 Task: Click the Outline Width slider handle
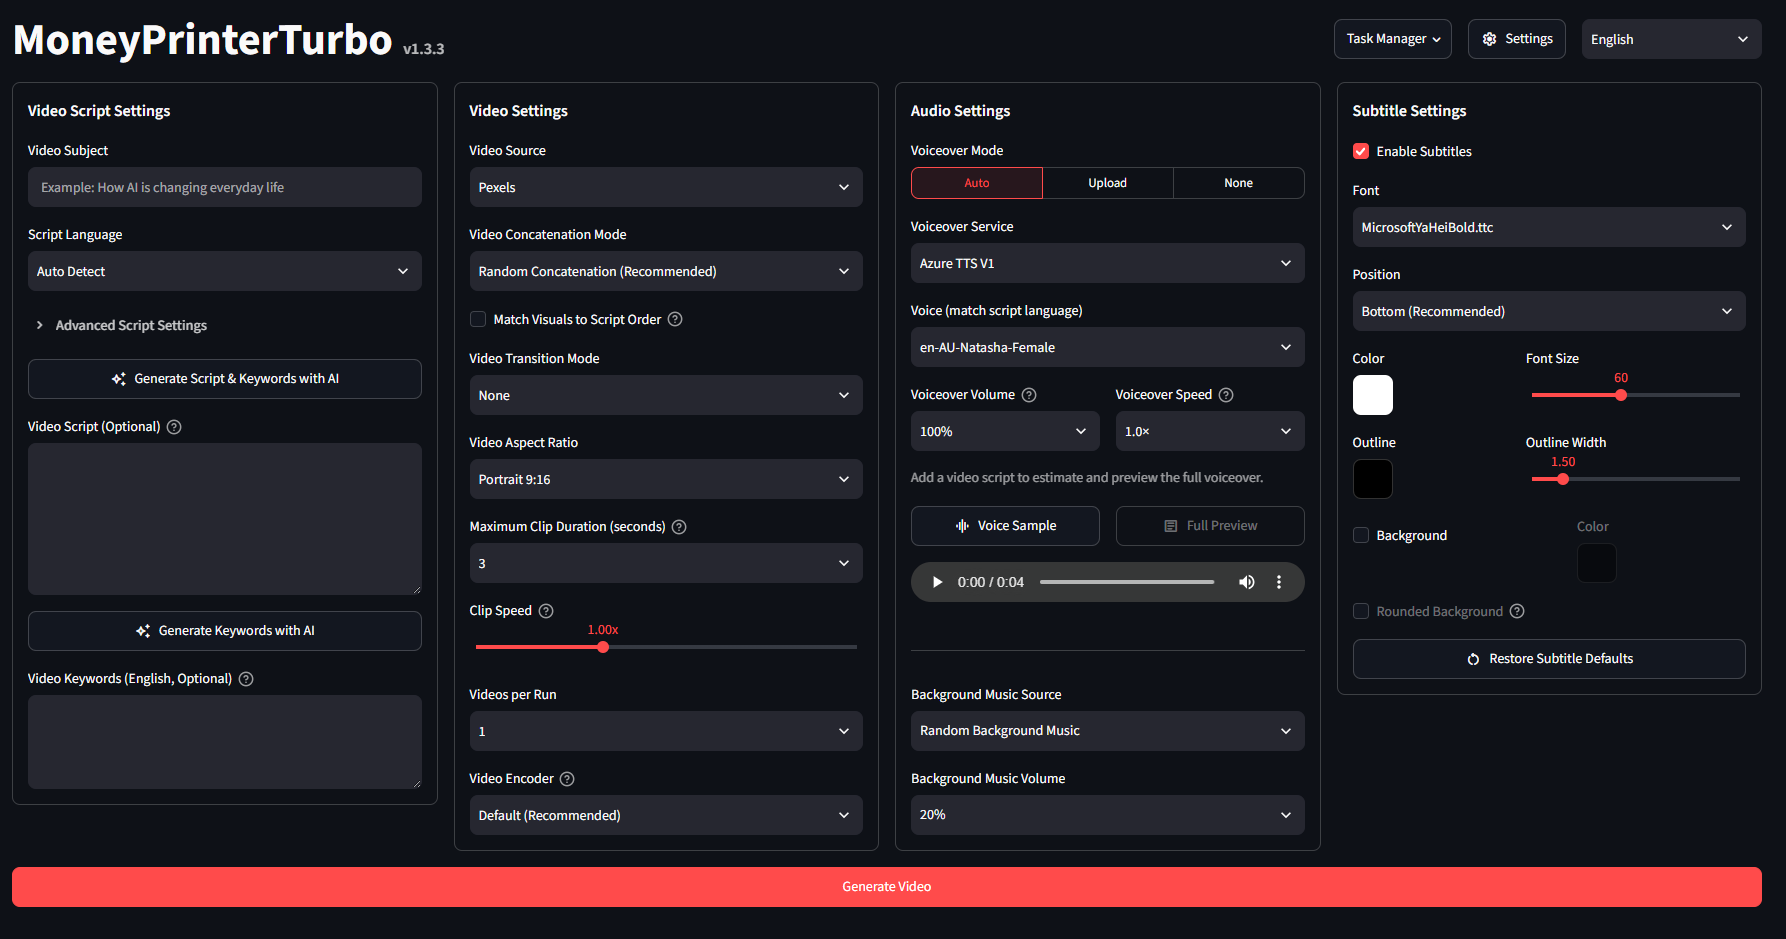click(x=1563, y=479)
